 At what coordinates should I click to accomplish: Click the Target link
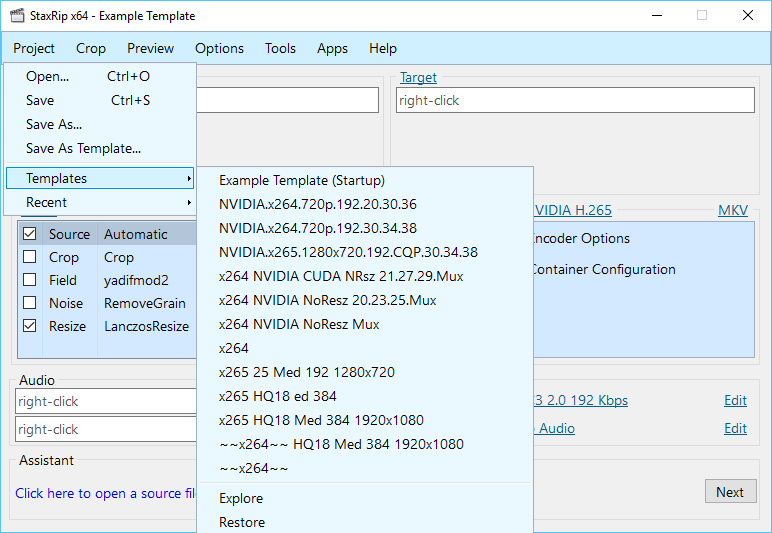418,77
